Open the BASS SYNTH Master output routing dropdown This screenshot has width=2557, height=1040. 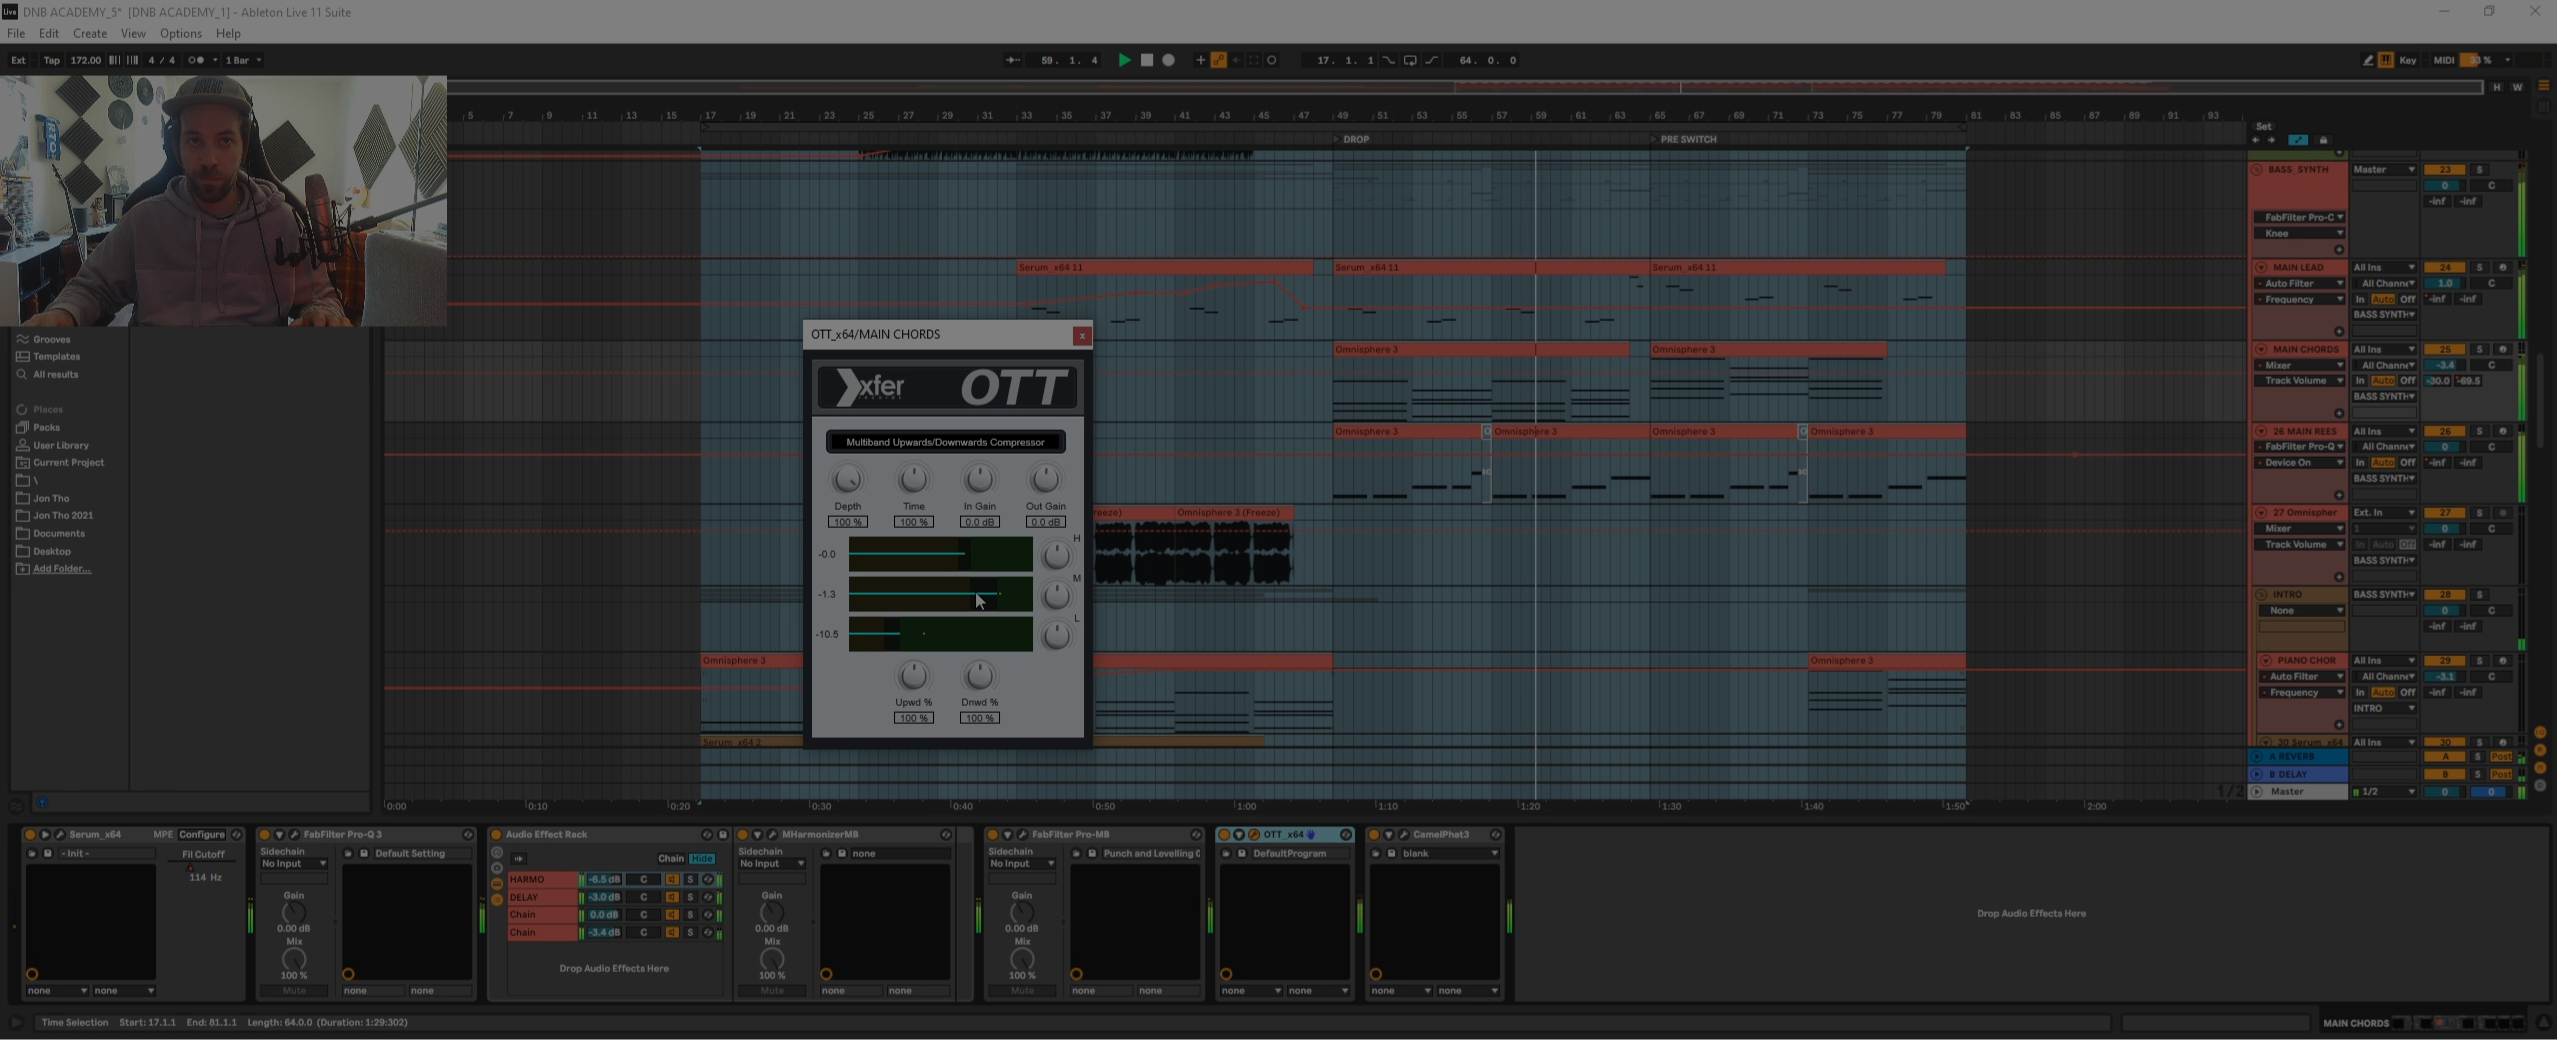[x=2384, y=170]
